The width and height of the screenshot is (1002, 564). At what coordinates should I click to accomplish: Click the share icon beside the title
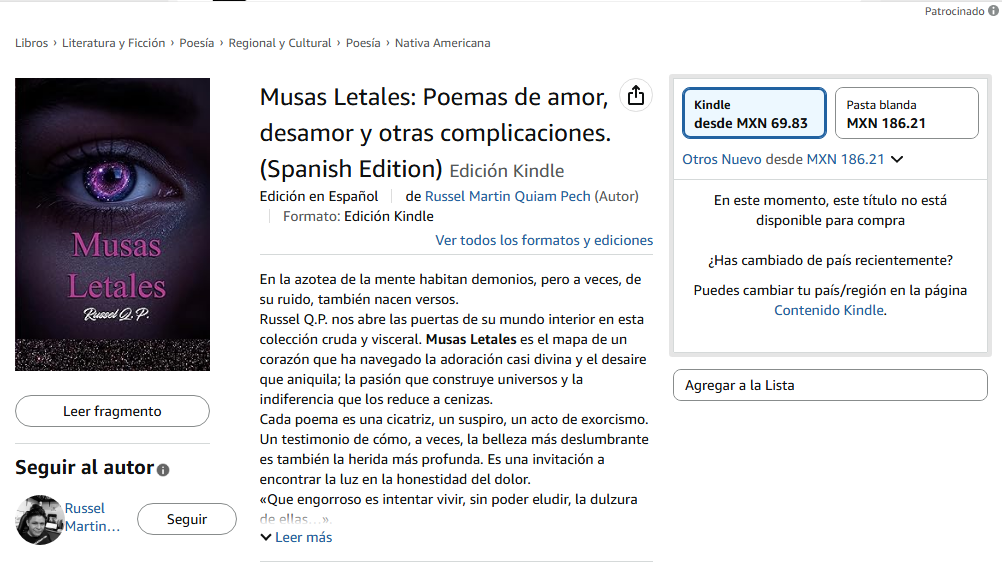pos(635,95)
